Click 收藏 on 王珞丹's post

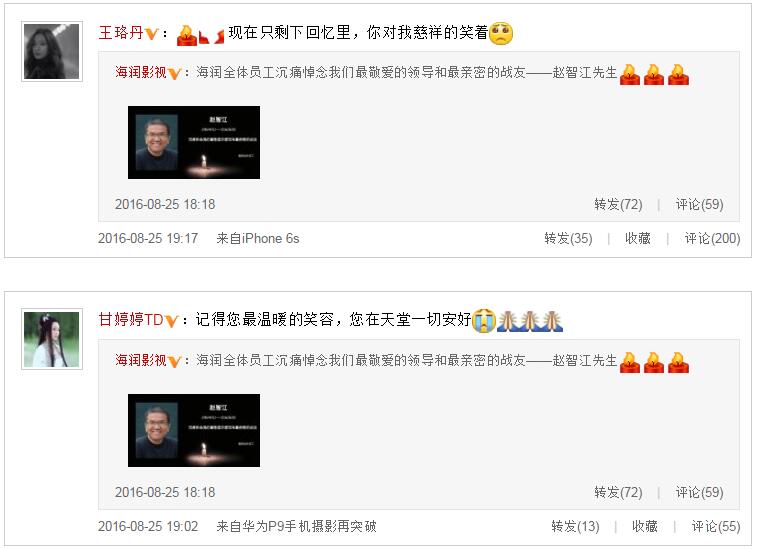tap(638, 239)
